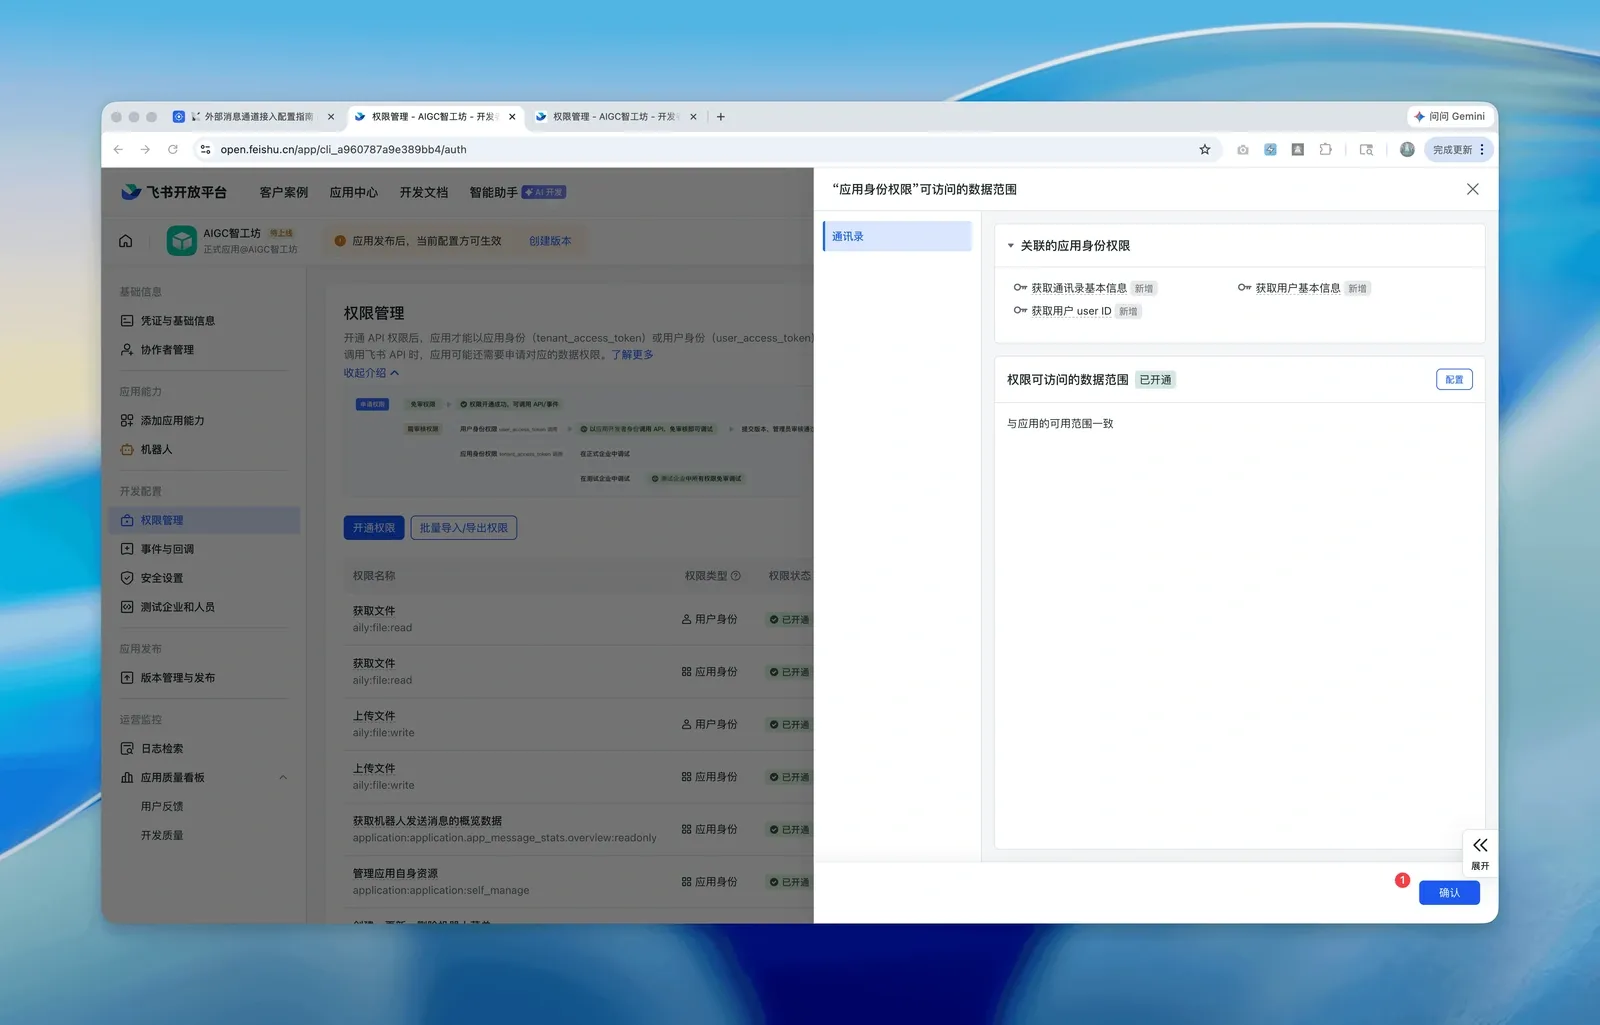Bookmark this page with the star icon
The width and height of the screenshot is (1600, 1025).
tap(1205, 149)
